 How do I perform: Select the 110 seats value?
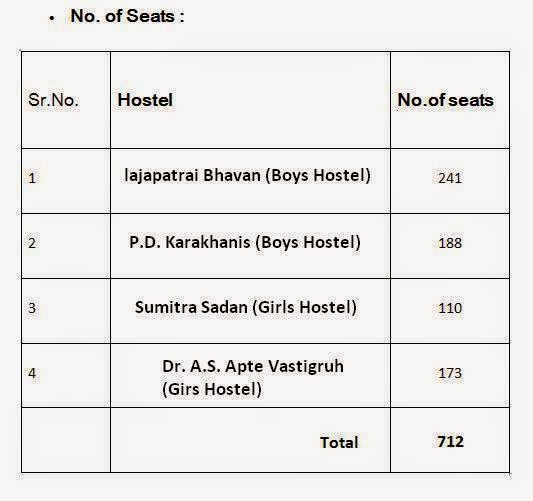tap(450, 308)
